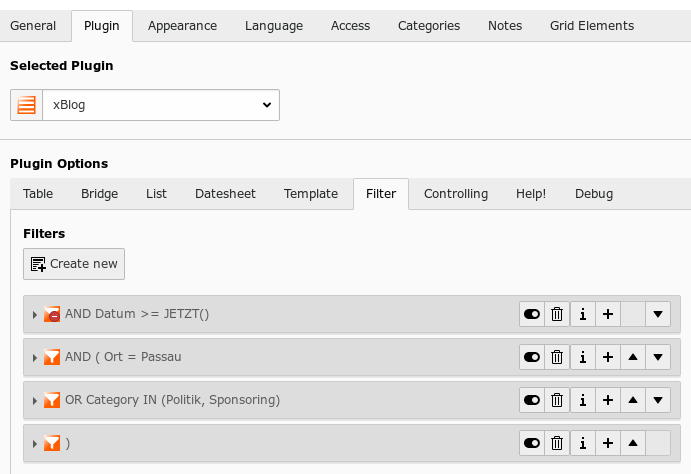Switch to the General tab

pyautogui.click(x=33, y=26)
